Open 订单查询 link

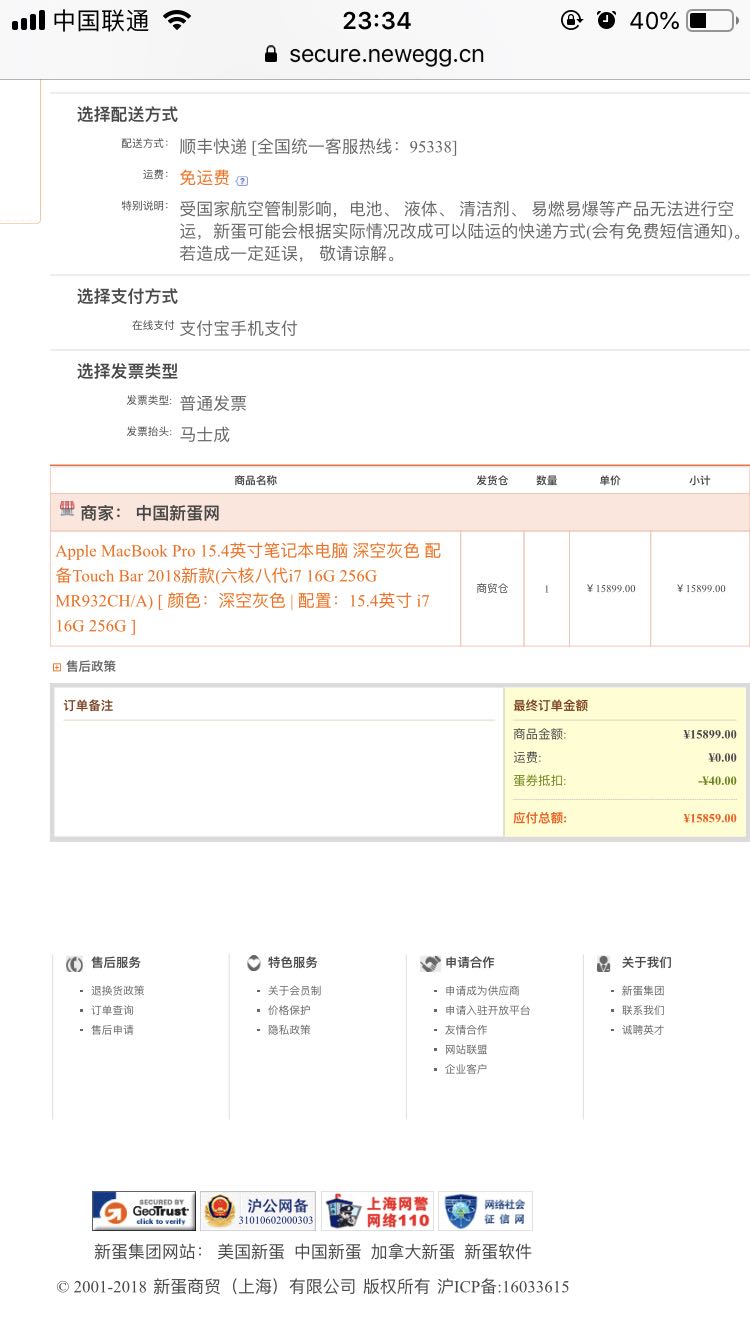[112, 1010]
